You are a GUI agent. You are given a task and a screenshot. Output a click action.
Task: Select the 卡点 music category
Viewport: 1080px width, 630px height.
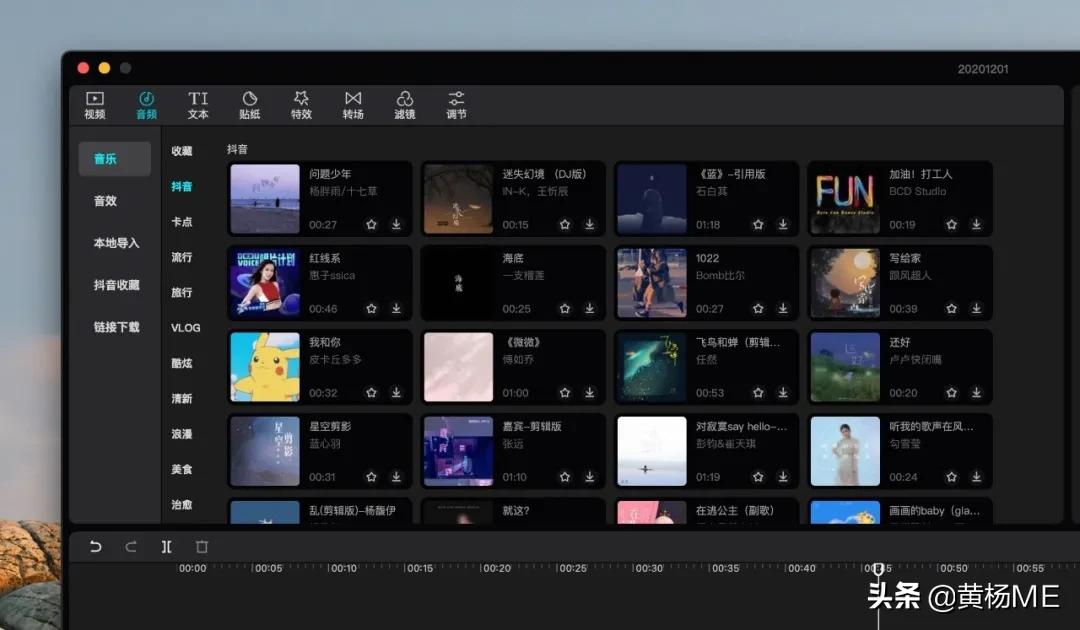point(183,221)
